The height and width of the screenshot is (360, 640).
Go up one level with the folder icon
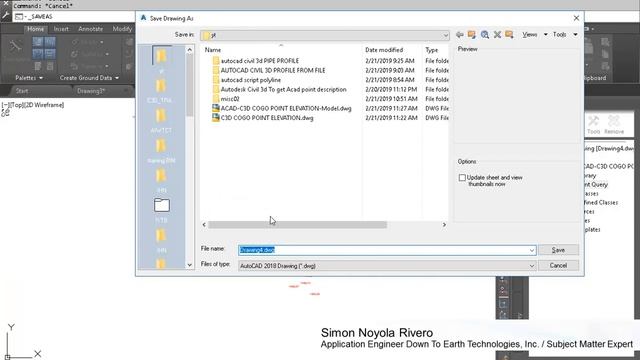tap(472, 35)
